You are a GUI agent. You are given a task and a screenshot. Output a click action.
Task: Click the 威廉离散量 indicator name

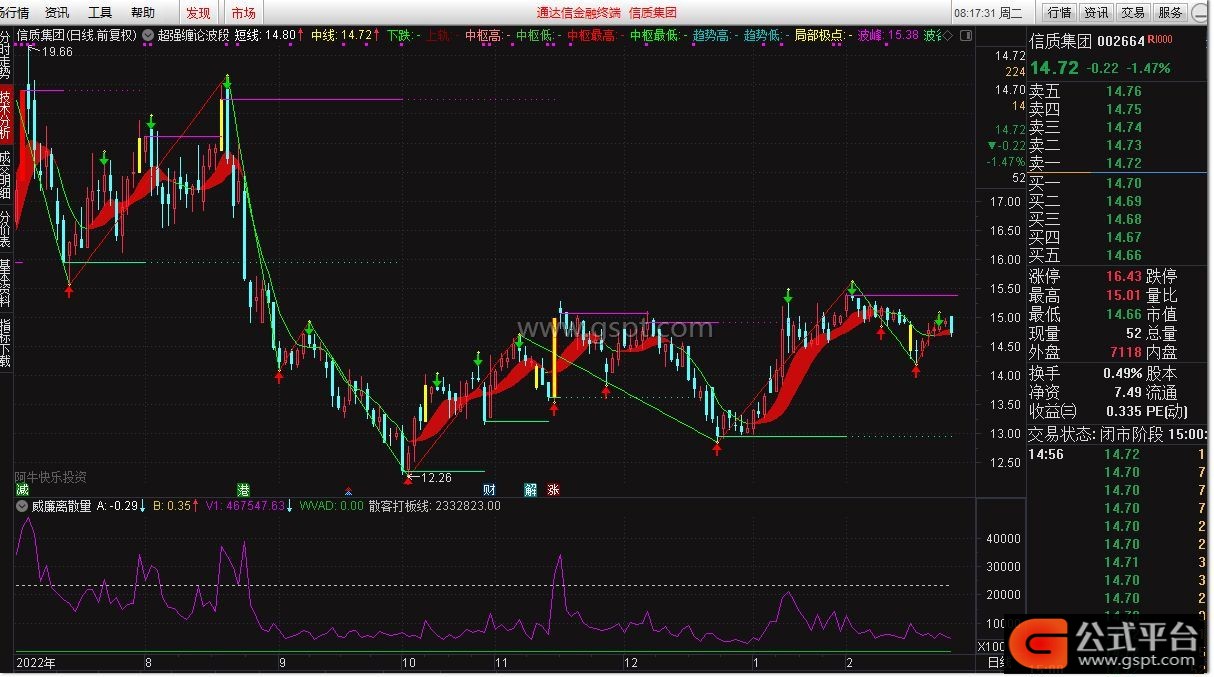click(x=60, y=506)
